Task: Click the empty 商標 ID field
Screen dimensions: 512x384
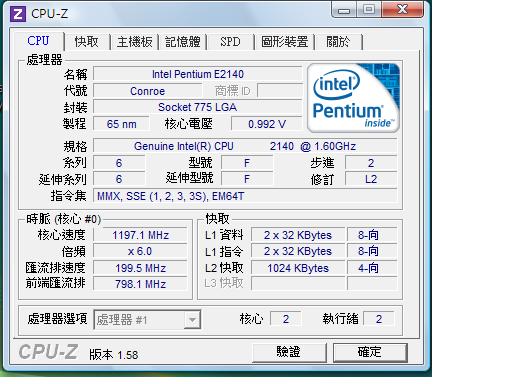Action: 280,91
